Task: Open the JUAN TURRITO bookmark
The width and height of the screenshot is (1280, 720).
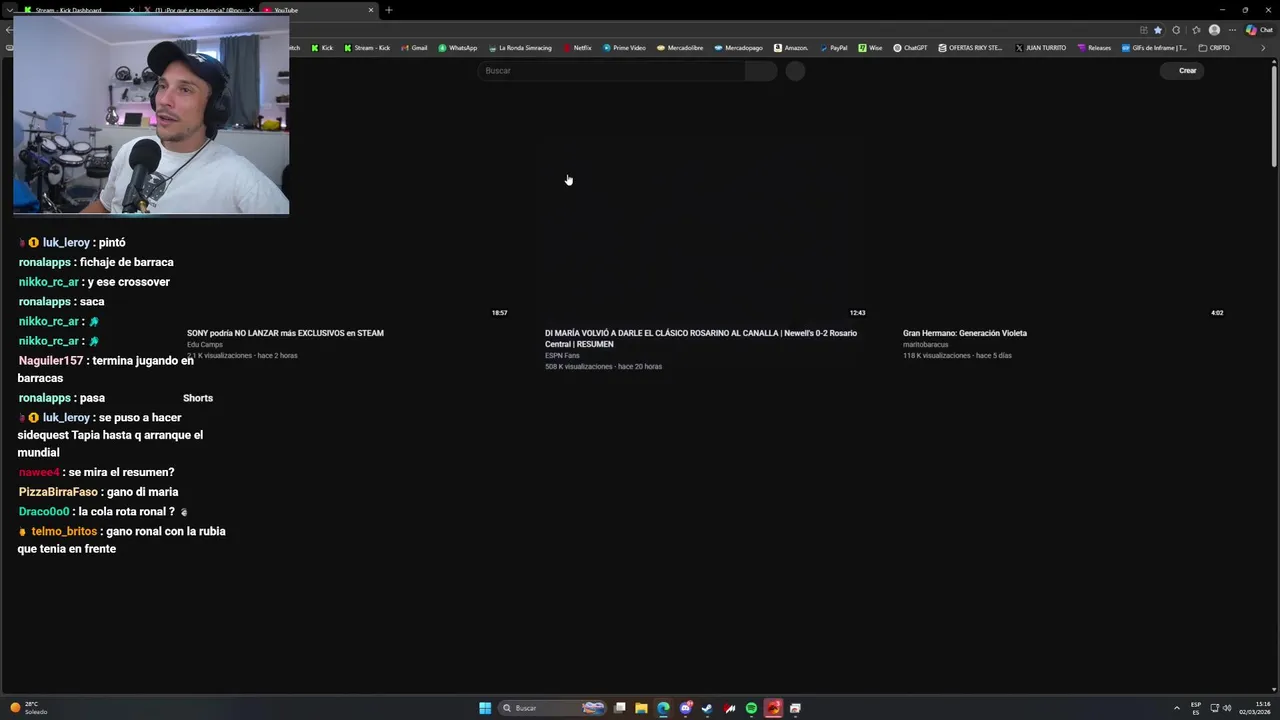Action: pyautogui.click(x=1041, y=48)
